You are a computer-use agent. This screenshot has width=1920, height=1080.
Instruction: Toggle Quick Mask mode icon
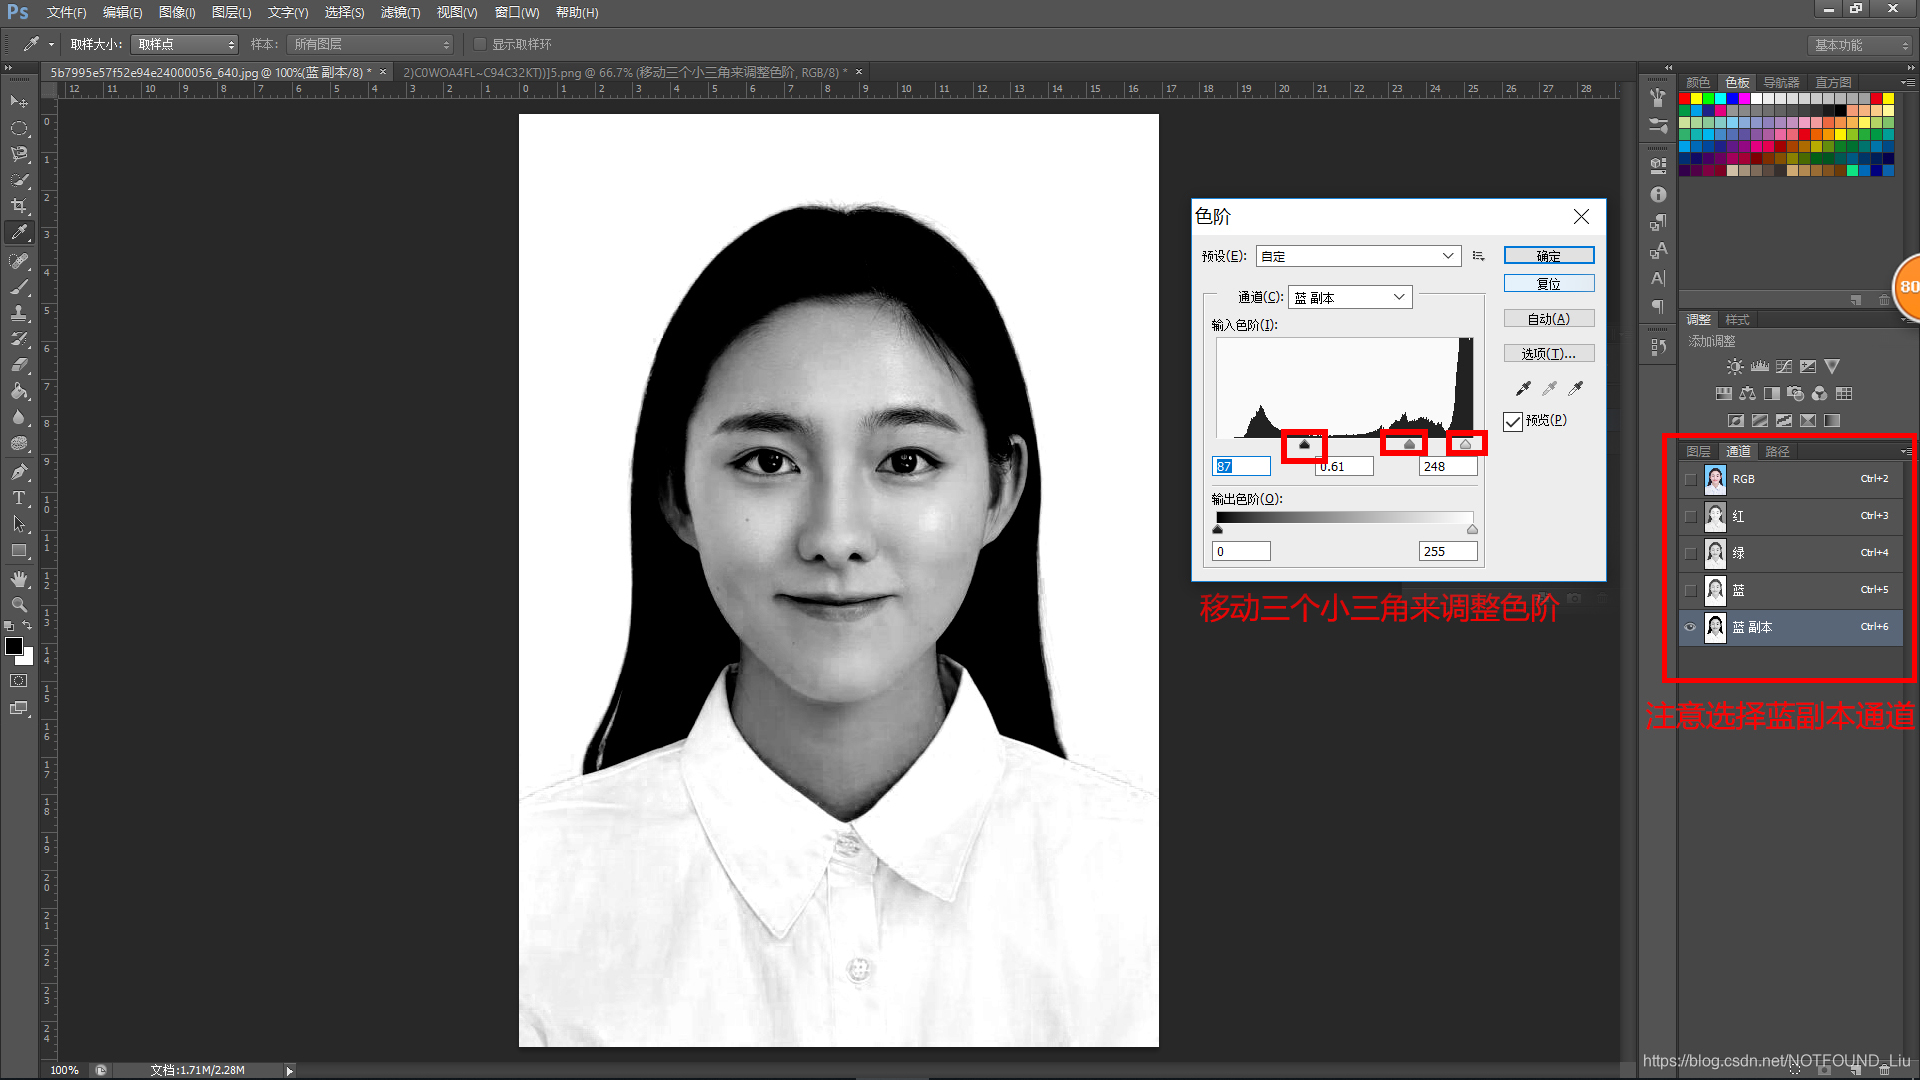click(x=19, y=681)
